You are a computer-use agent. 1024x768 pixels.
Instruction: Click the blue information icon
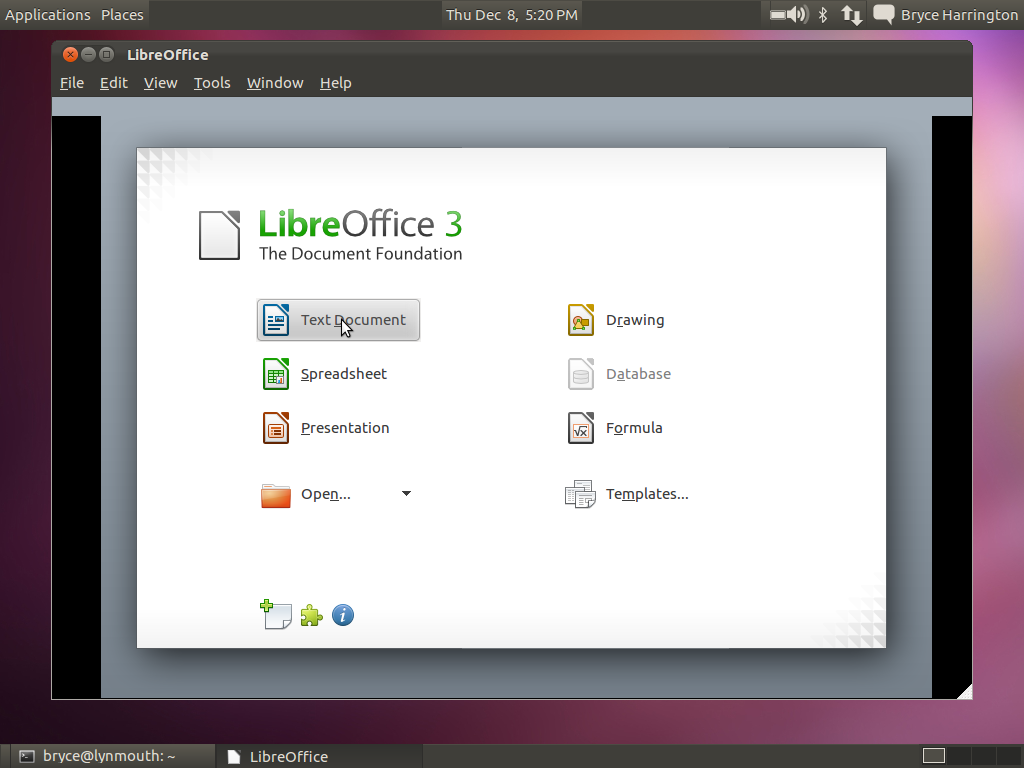(x=343, y=615)
